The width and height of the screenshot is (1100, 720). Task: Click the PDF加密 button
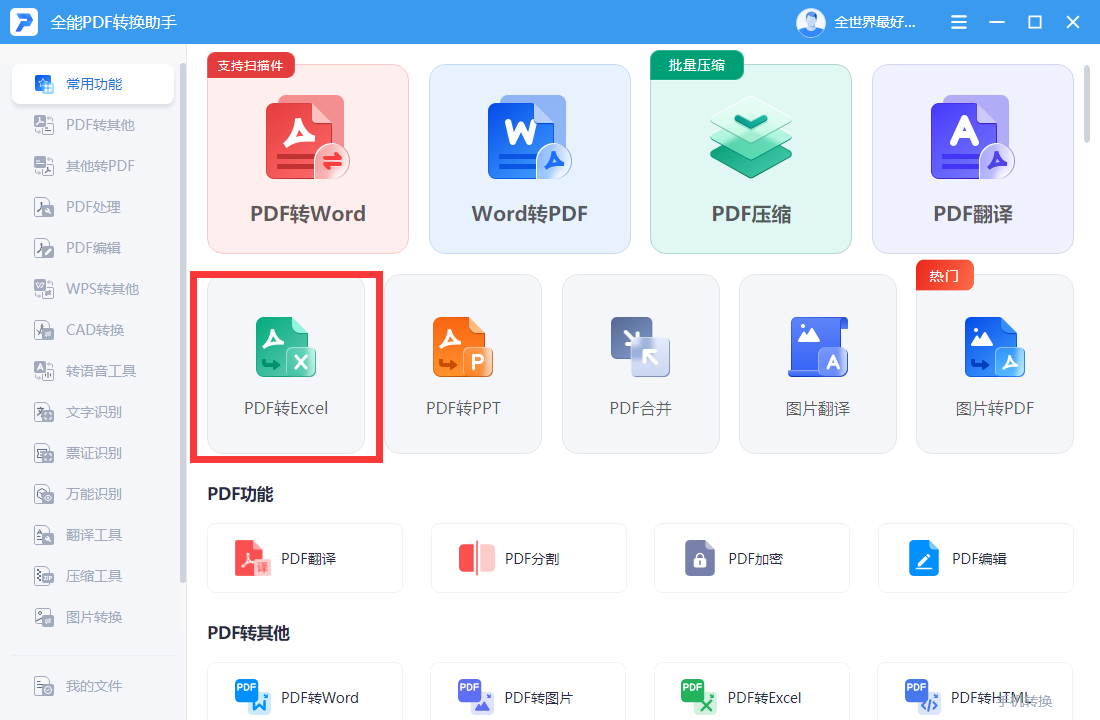click(x=752, y=559)
